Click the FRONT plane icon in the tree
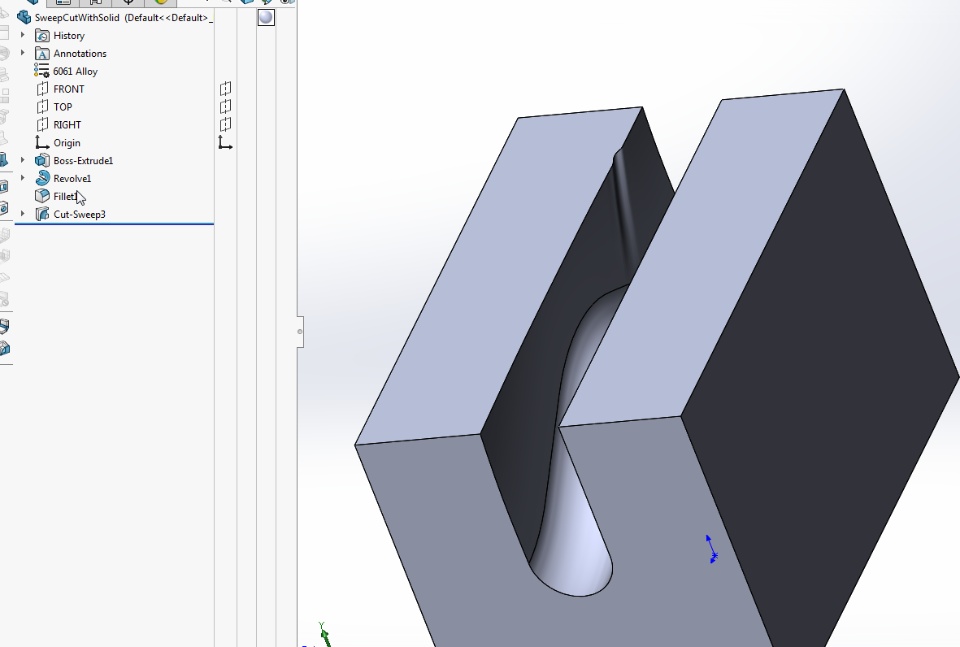The width and height of the screenshot is (960, 647). 42,89
